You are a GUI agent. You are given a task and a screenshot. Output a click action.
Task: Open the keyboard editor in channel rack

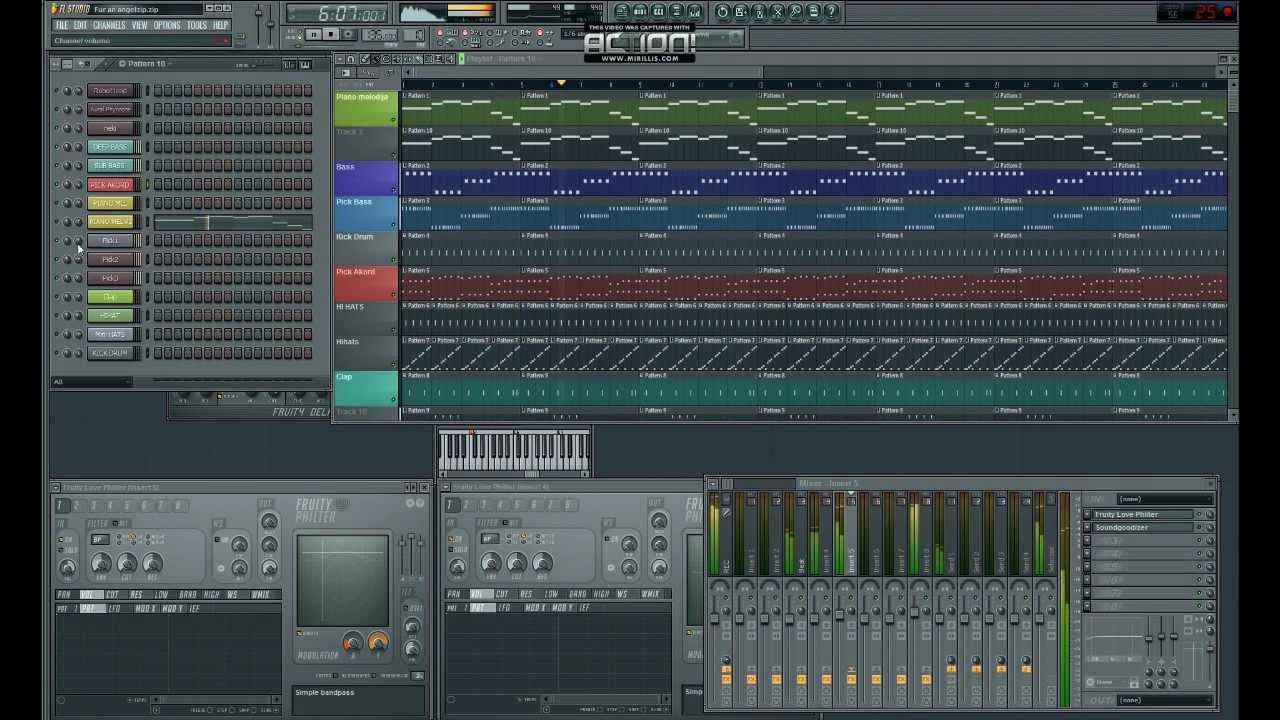tap(305, 65)
